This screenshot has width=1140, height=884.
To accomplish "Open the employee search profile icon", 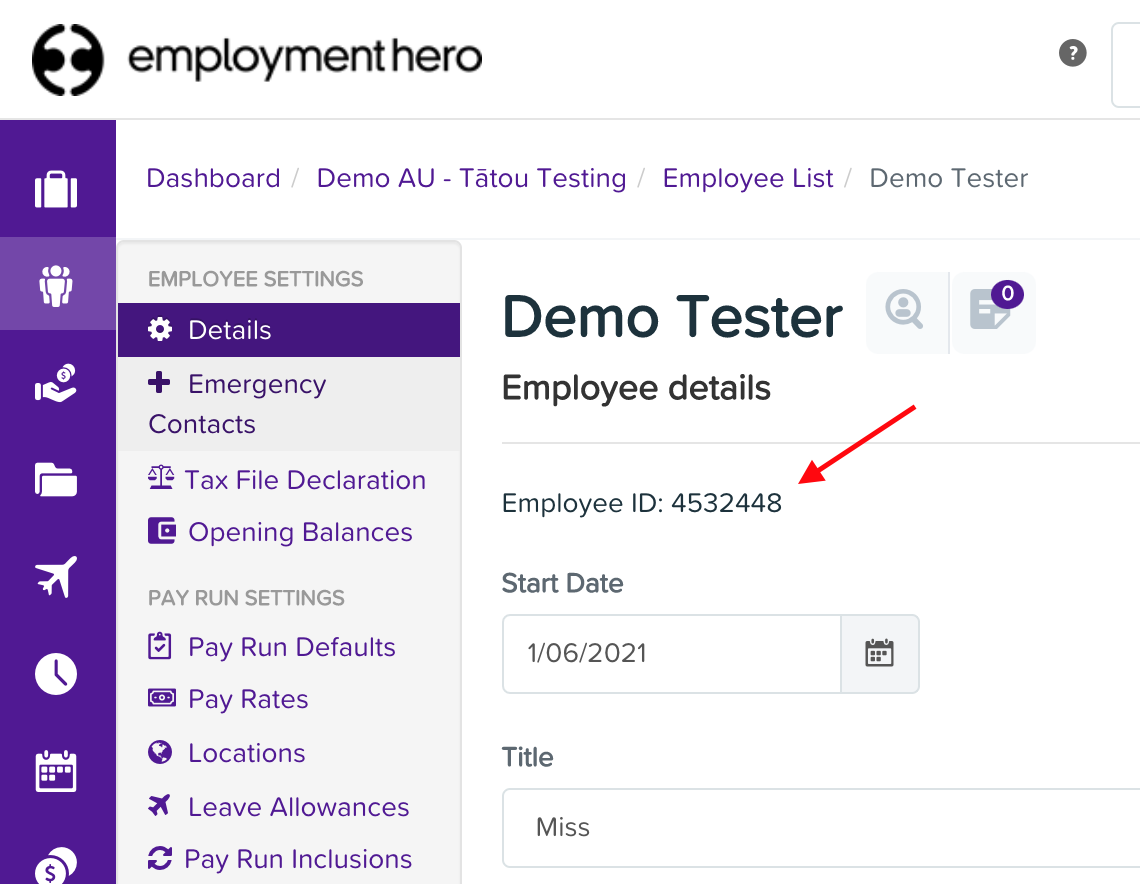I will click(905, 312).
